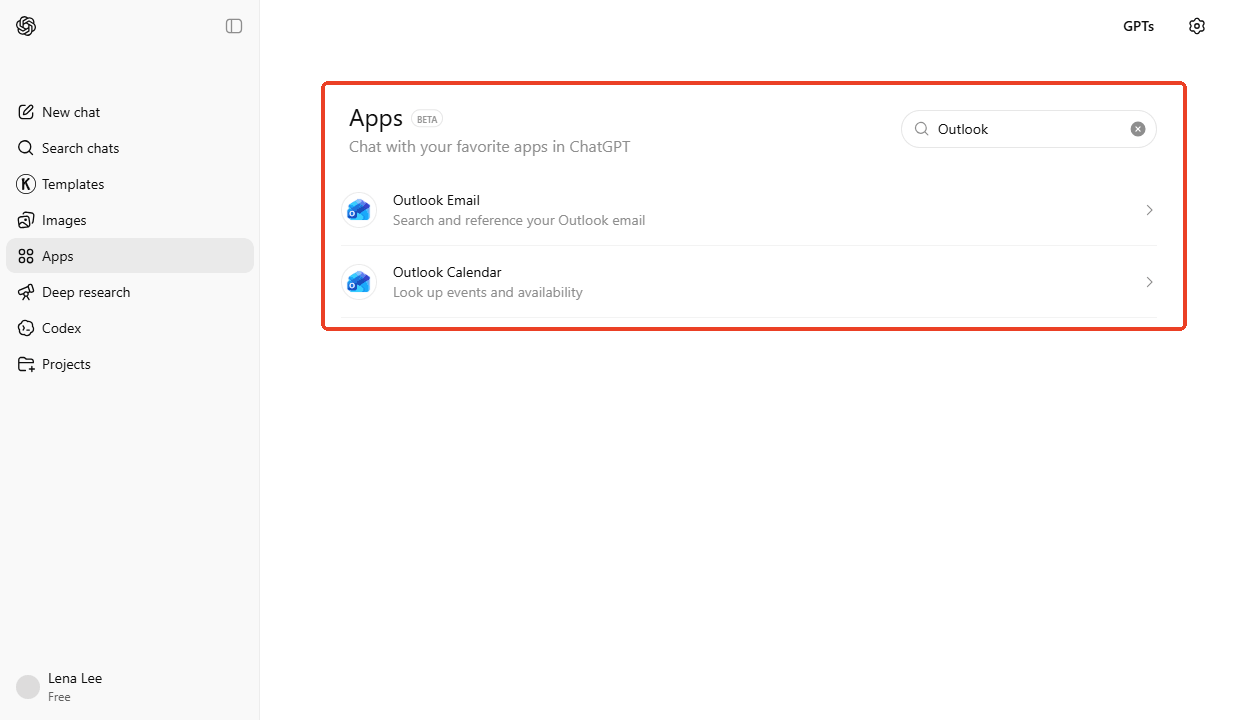Open Search chats from the sidebar
The width and height of the screenshot is (1238, 720).
[80, 147]
